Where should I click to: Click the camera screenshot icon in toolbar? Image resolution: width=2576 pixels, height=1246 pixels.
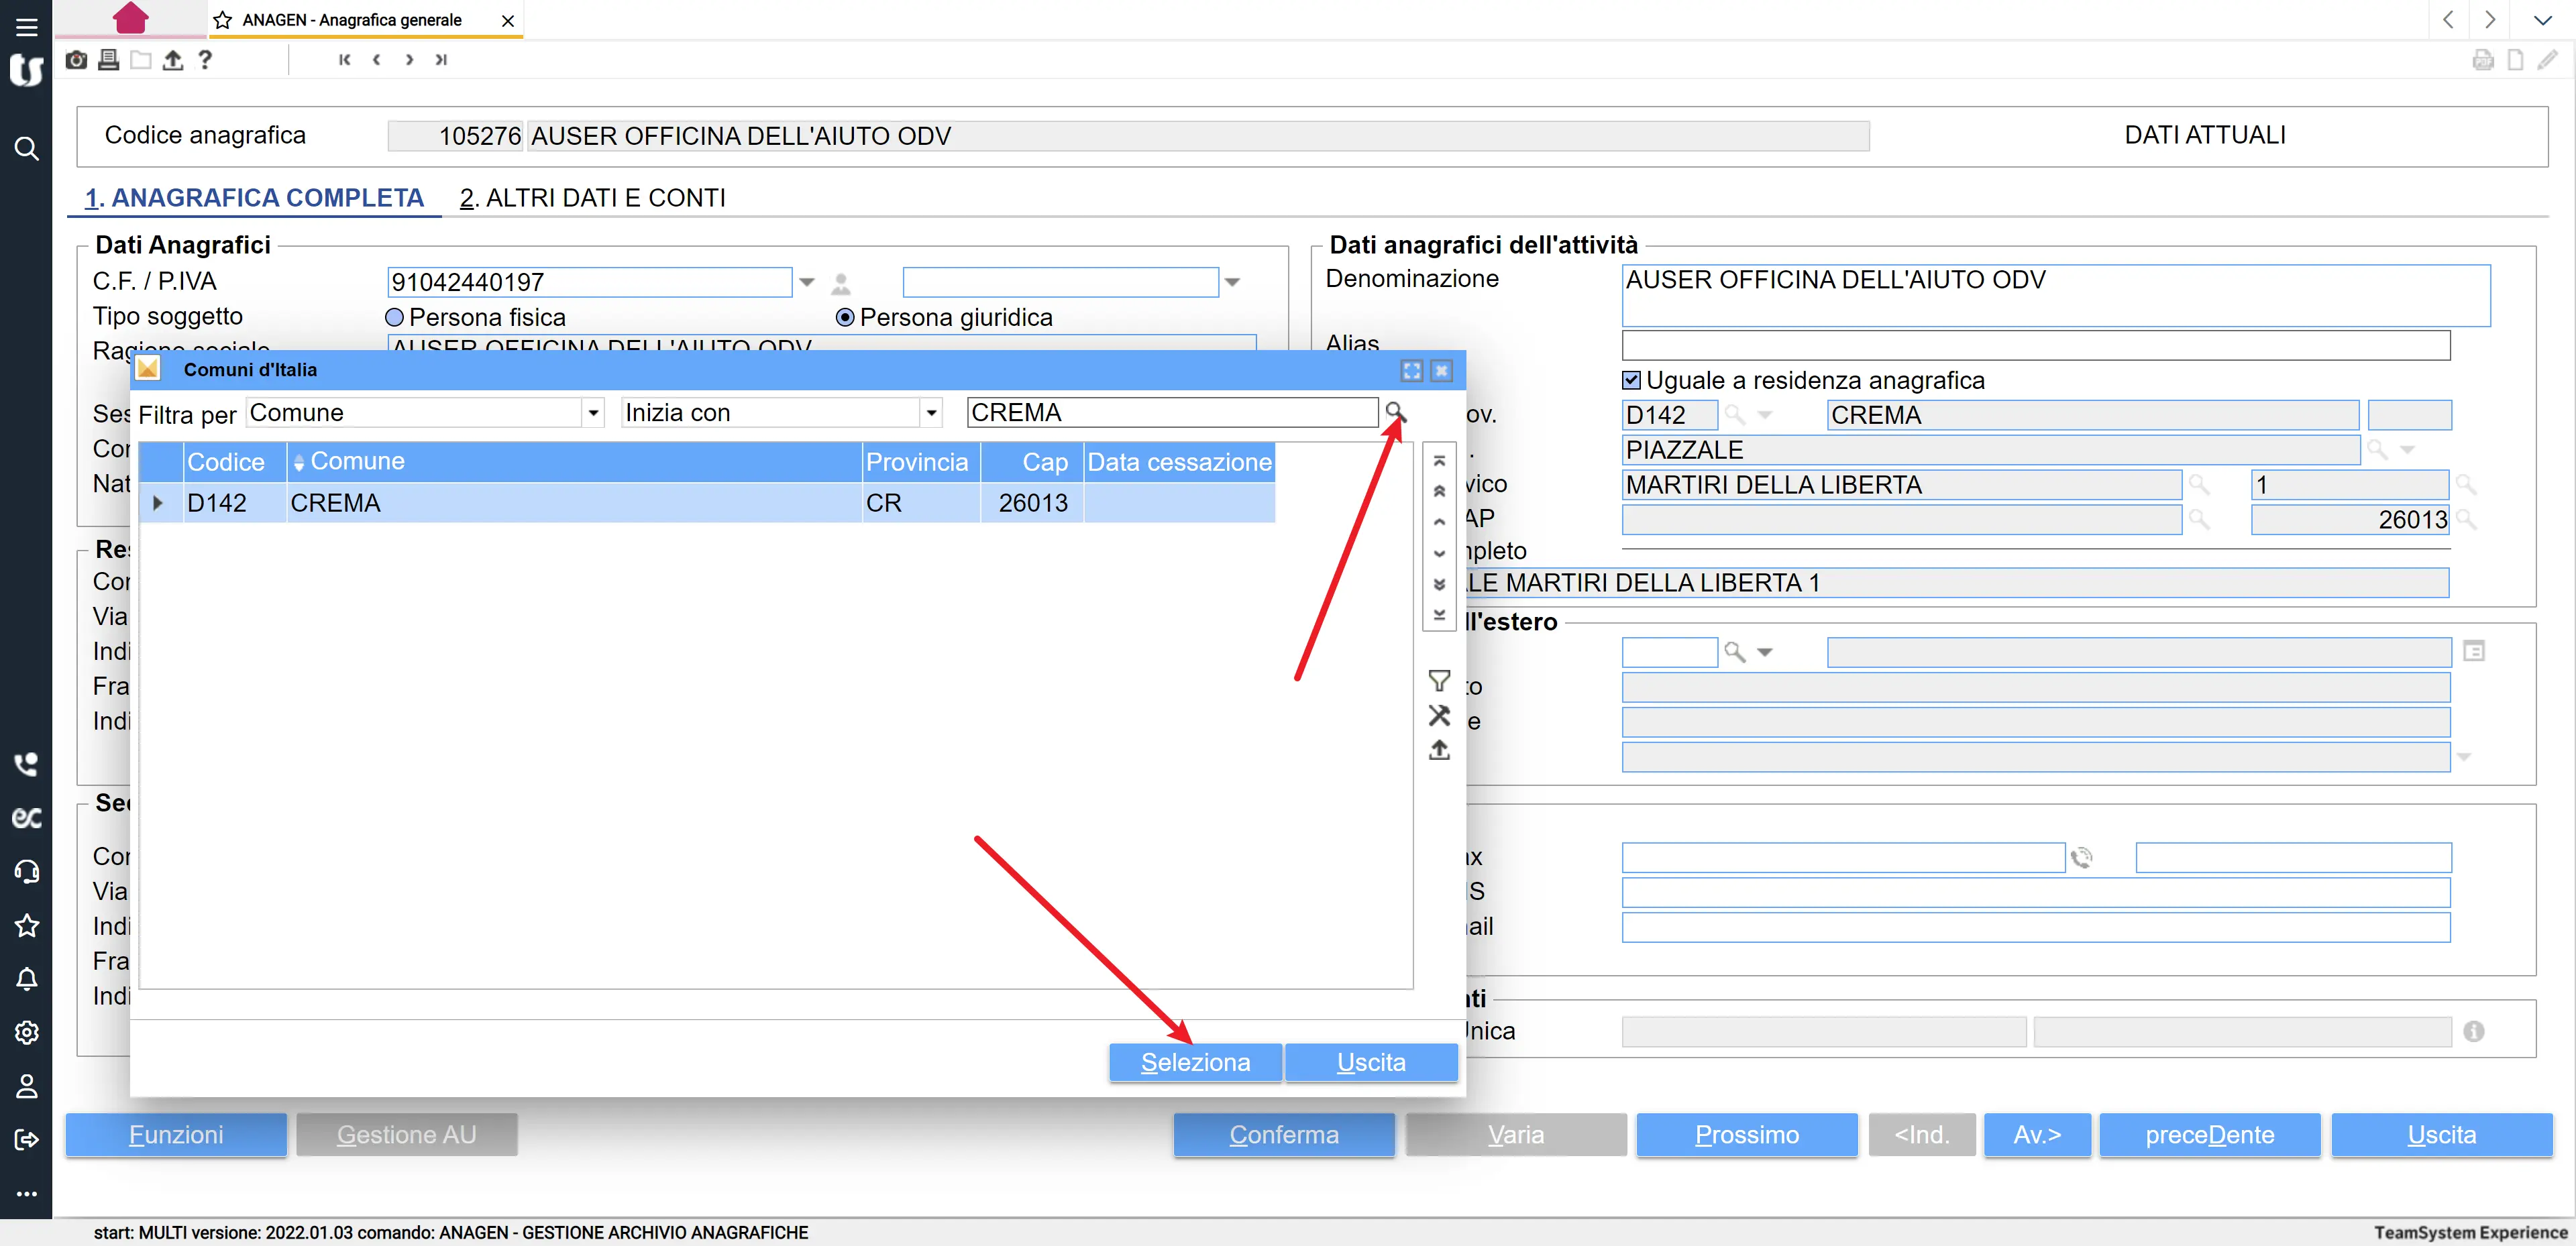[x=76, y=60]
